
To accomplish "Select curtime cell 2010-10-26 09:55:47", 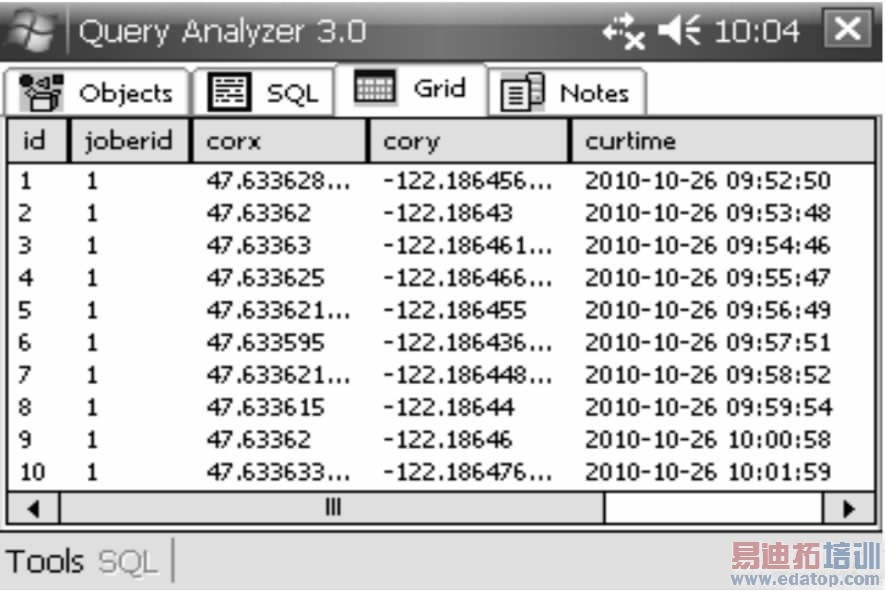I will coord(708,278).
